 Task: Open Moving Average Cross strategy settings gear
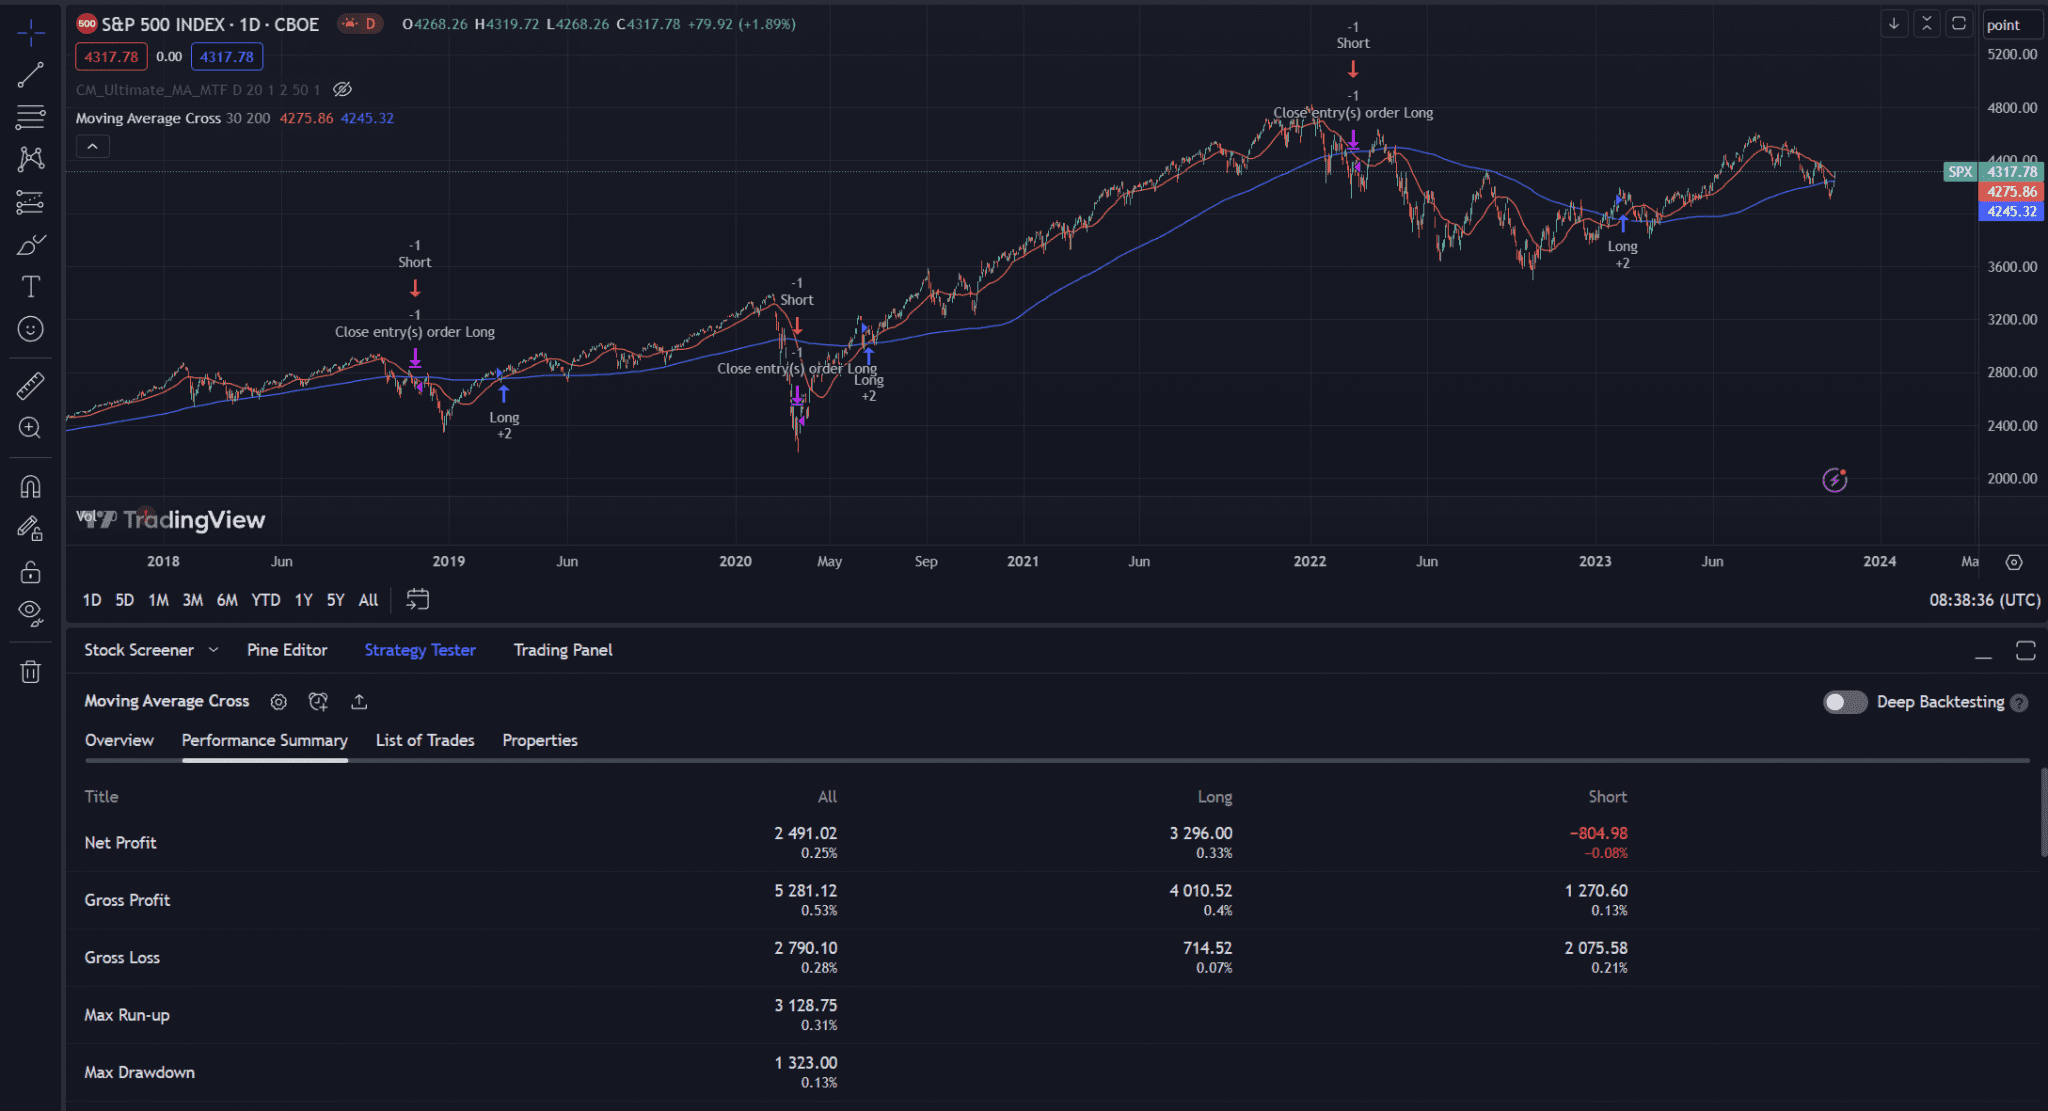[278, 701]
